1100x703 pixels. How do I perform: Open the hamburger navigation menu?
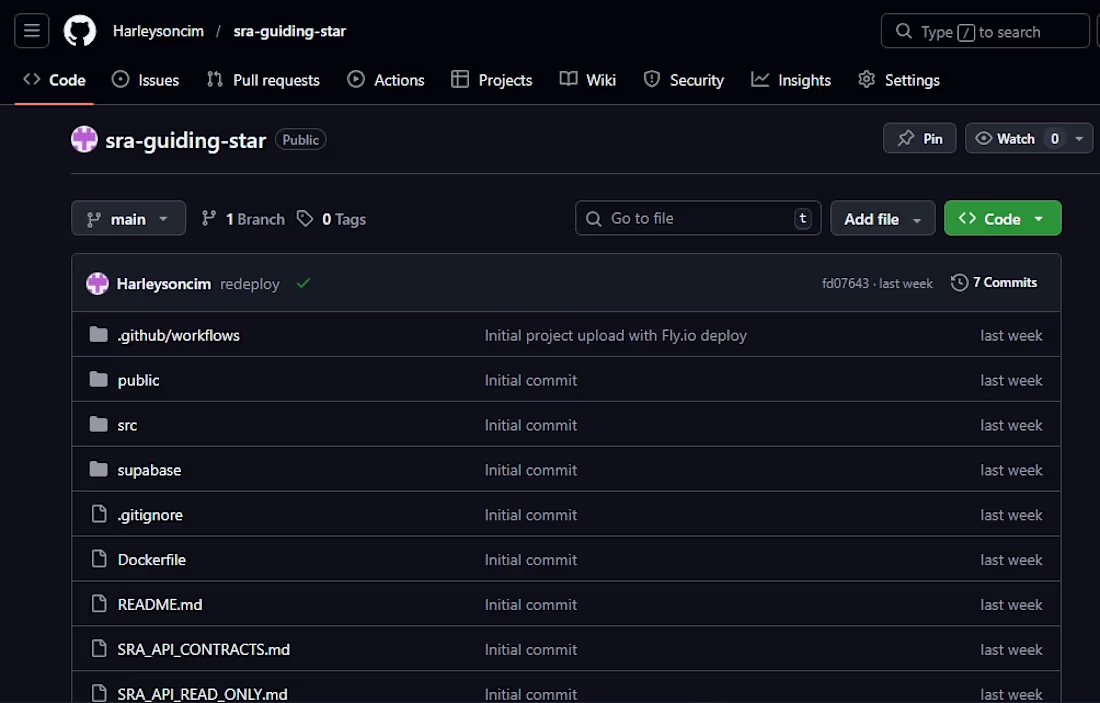pyautogui.click(x=32, y=31)
